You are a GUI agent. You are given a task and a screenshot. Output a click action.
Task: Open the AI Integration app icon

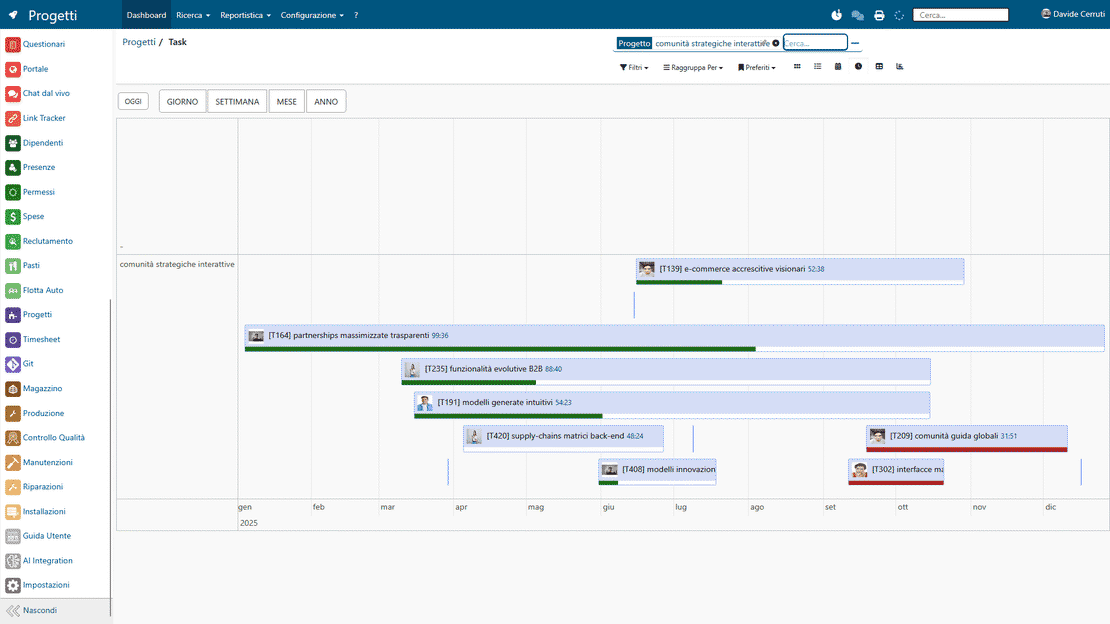click(13, 560)
